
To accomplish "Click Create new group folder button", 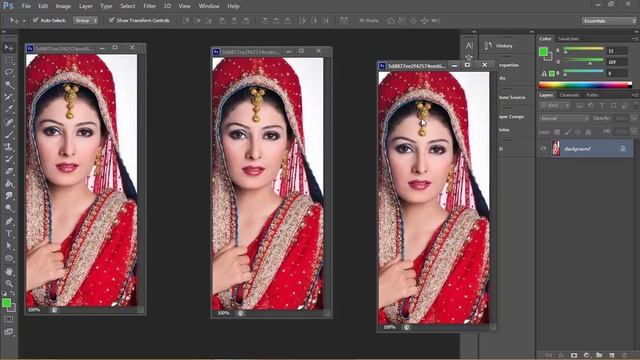I will (599, 356).
